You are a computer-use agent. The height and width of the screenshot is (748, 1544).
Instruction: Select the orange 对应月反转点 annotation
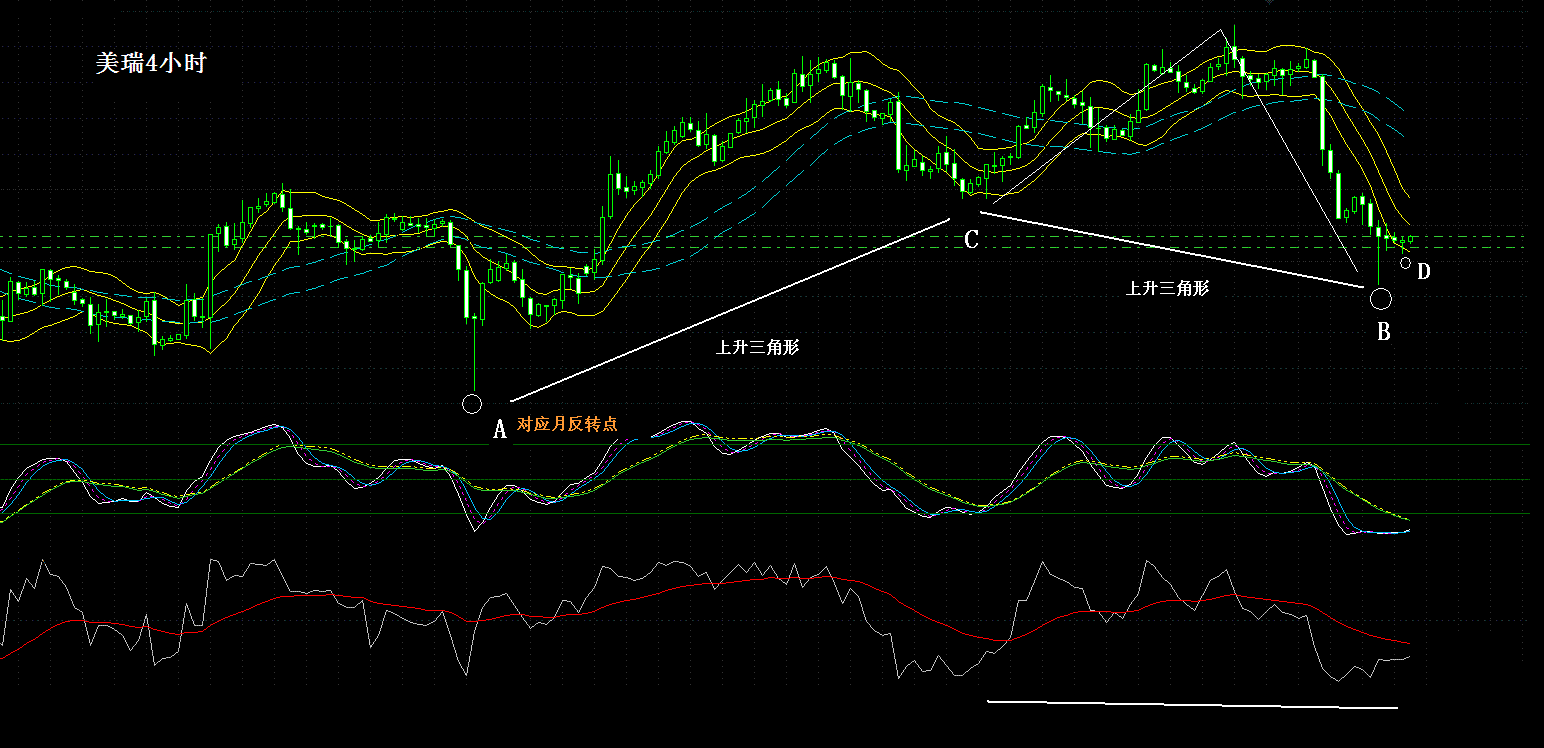click(x=567, y=424)
